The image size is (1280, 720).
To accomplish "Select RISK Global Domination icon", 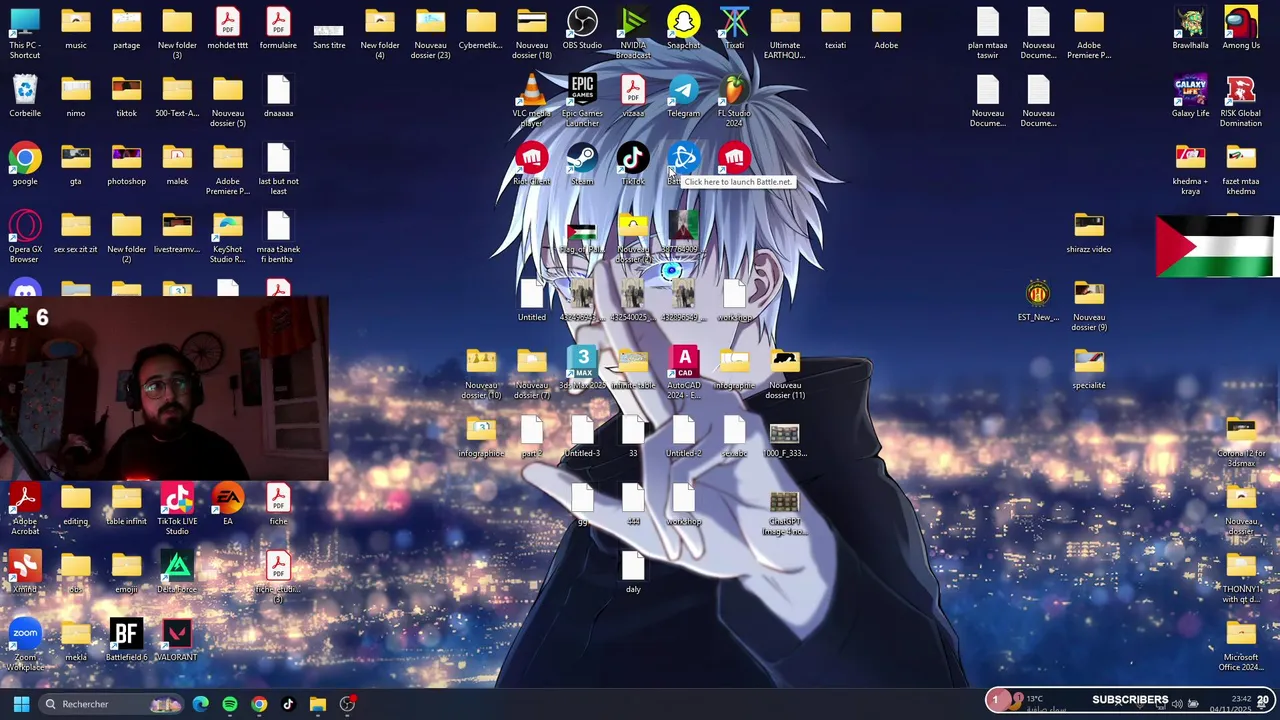I will pos(1241,100).
